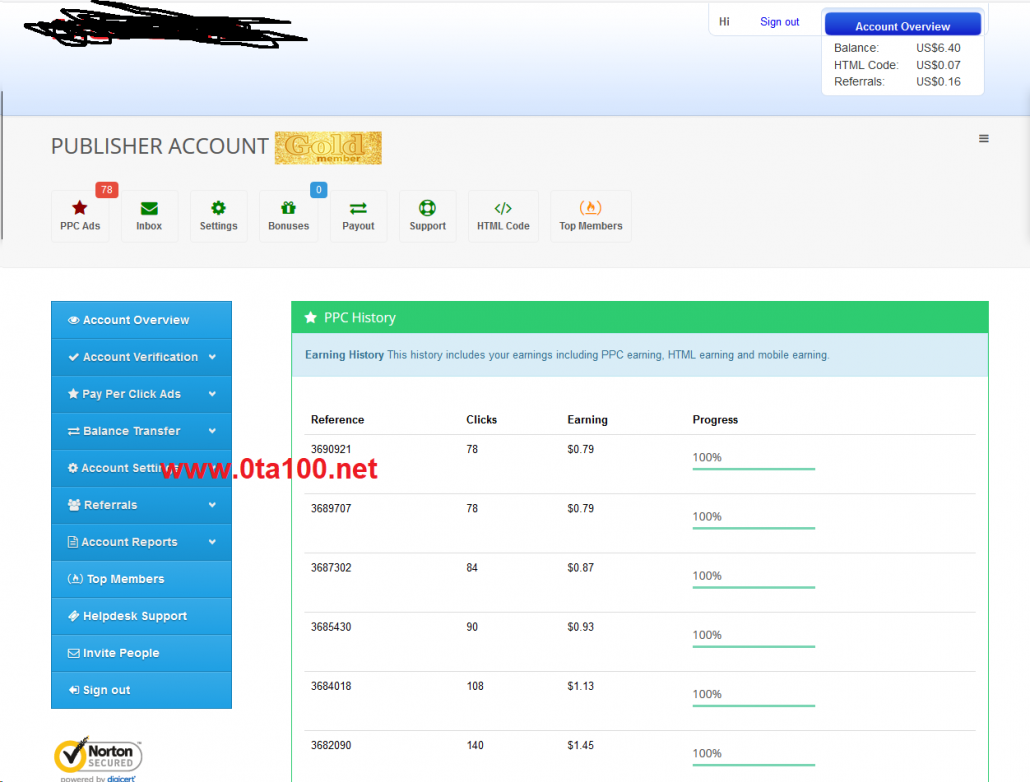Open the Bonuses gift icon

(288, 209)
